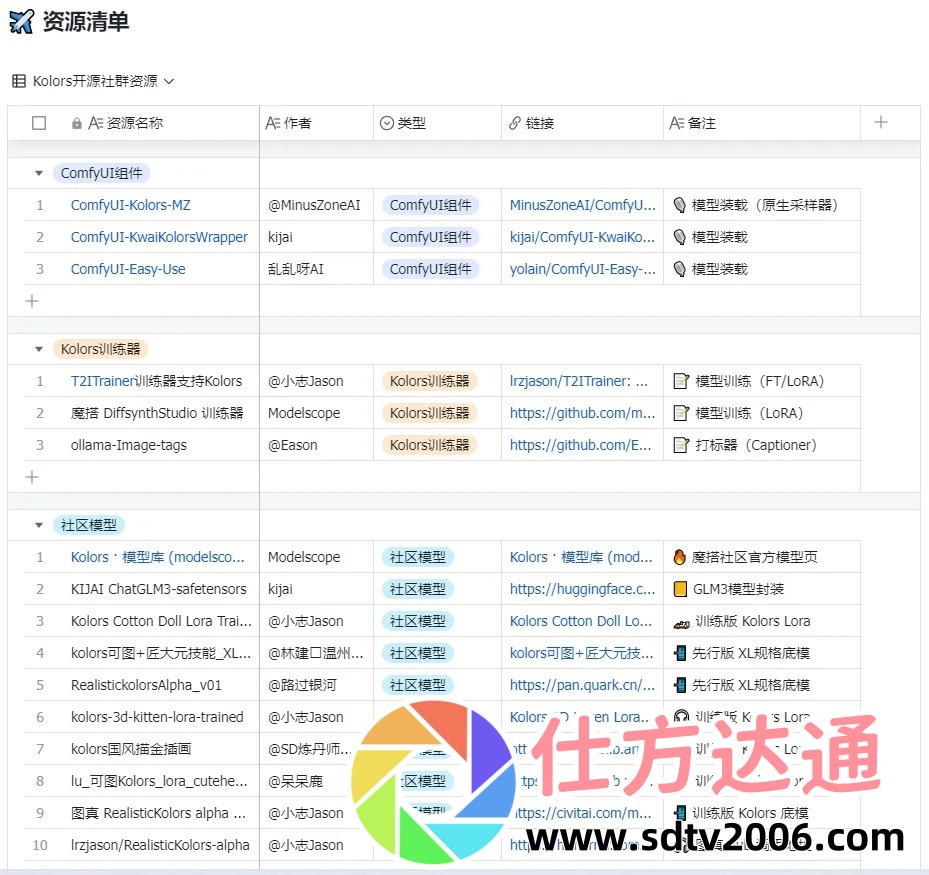The height and width of the screenshot is (875, 929).
Task: Toggle the select-all checkbox in header
Action: tap(39, 123)
